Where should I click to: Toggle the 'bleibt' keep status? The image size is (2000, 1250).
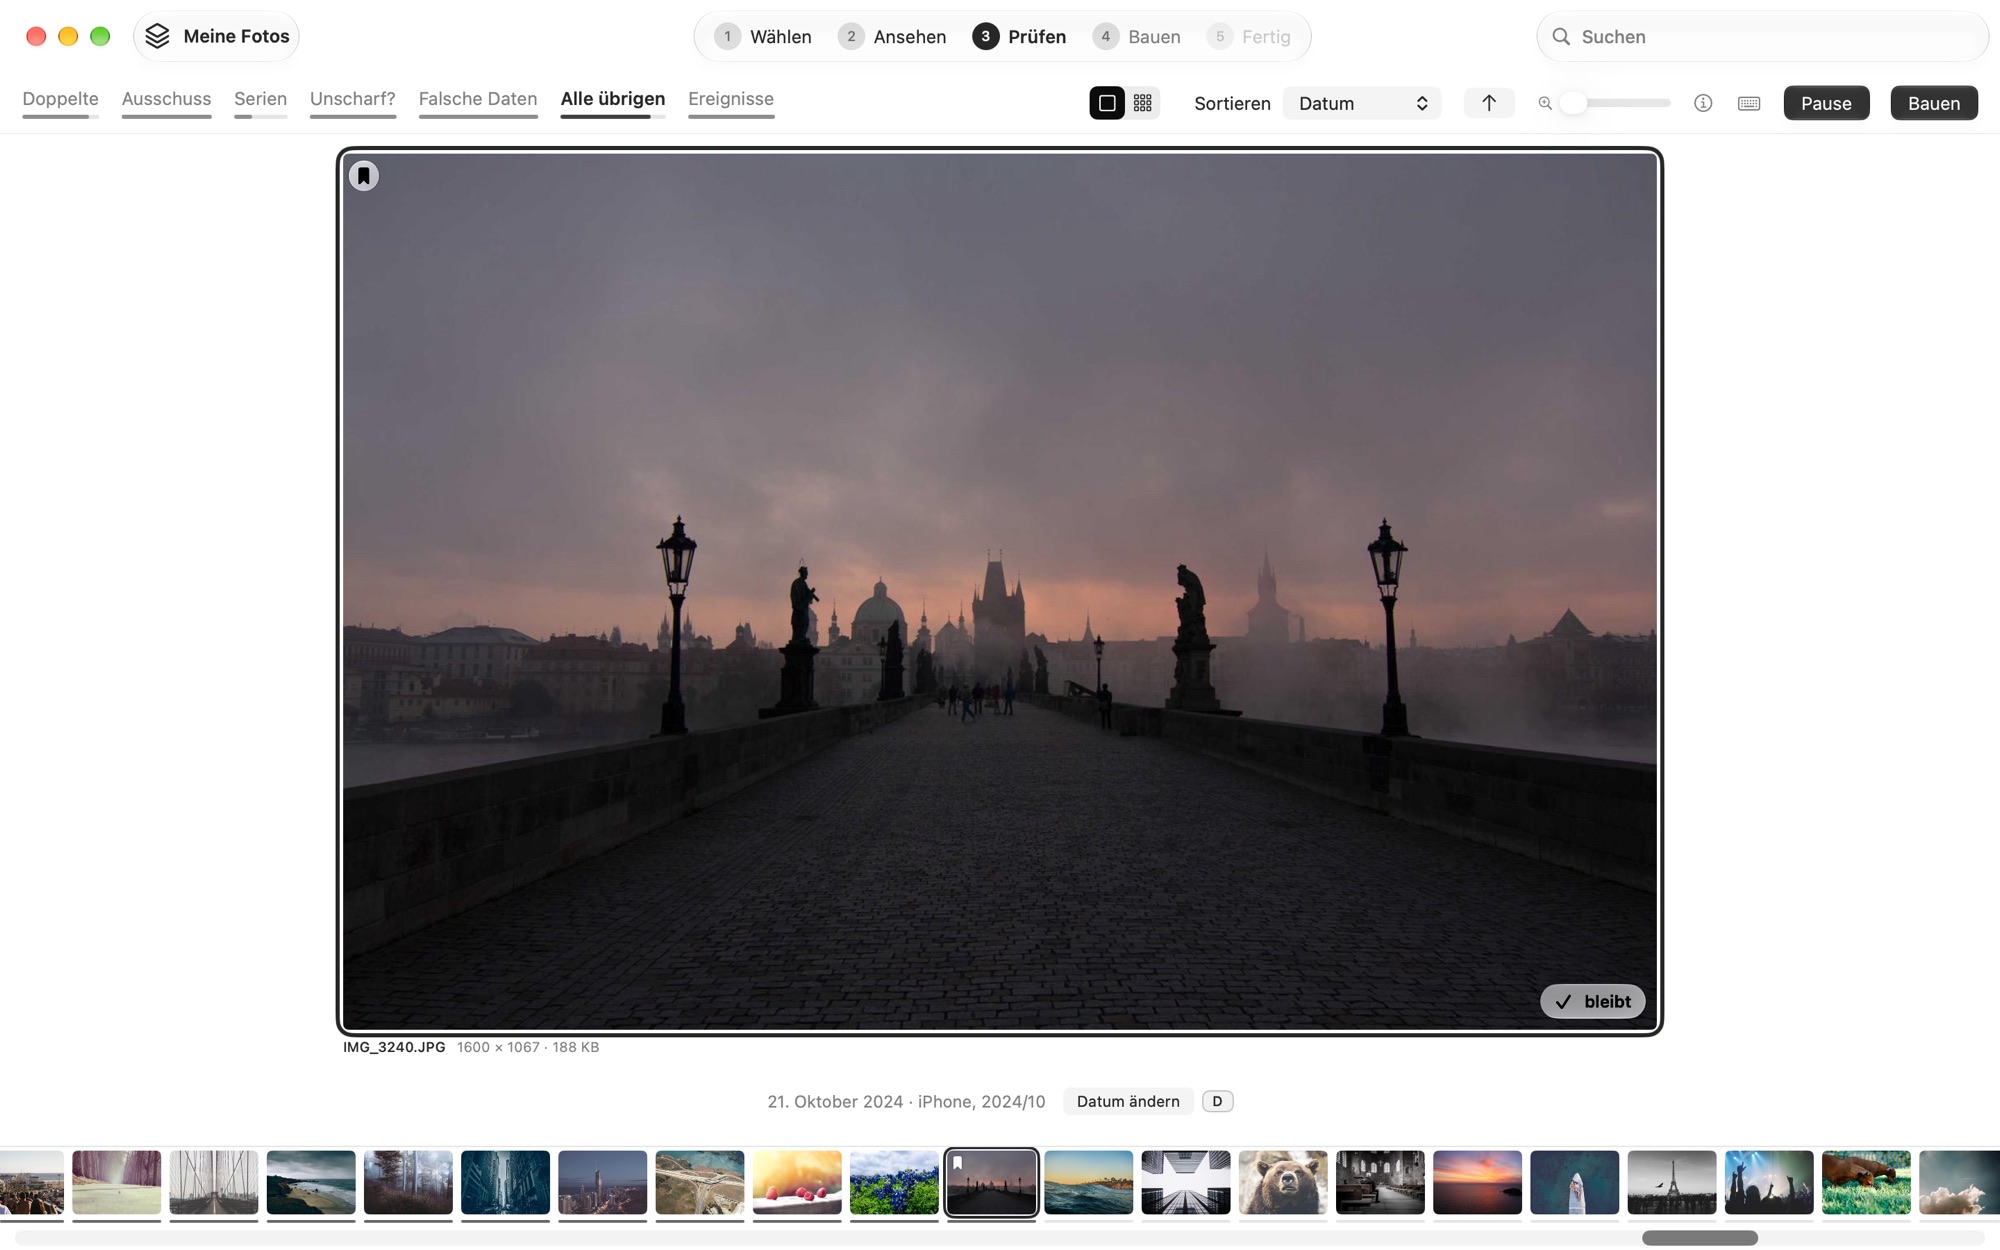1593,1001
